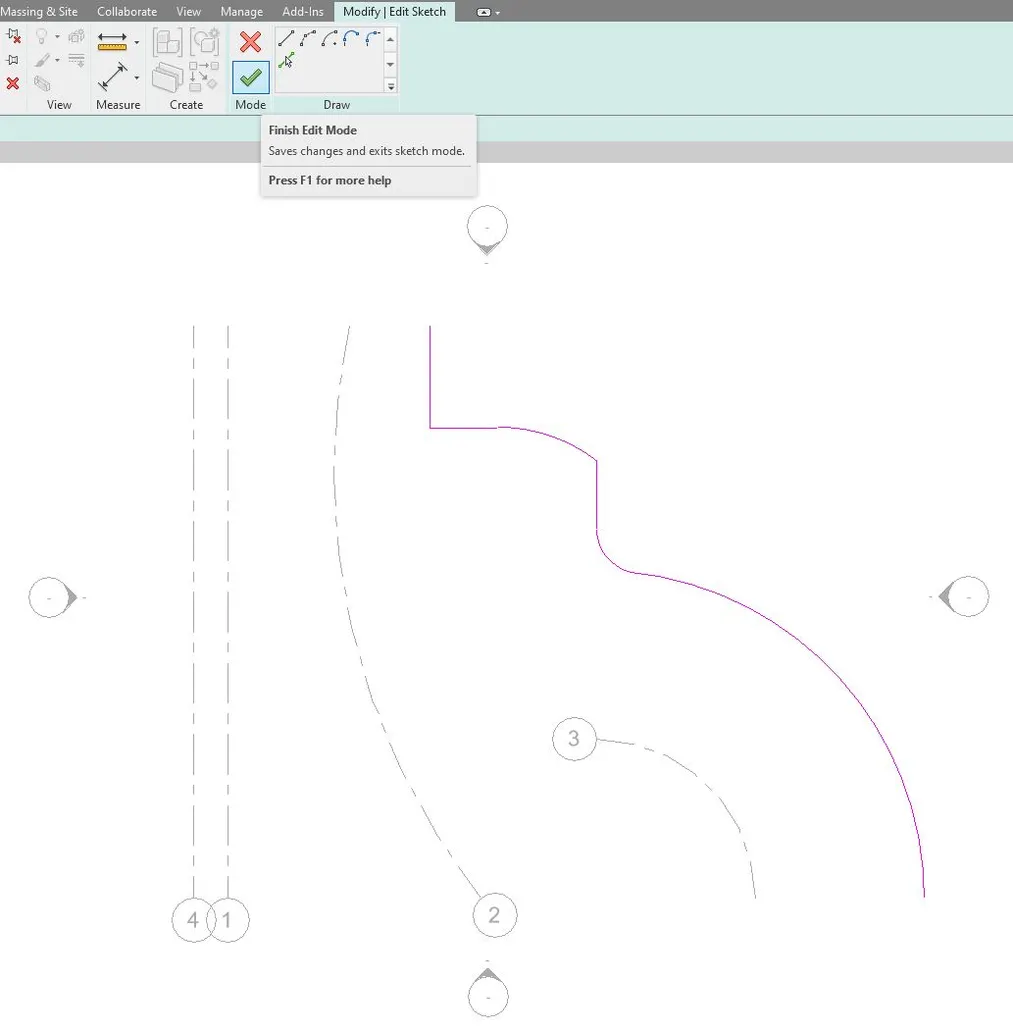Select the Start-End-Radius Arc tool
The height and width of the screenshot is (1032, 1013).
pos(330,37)
